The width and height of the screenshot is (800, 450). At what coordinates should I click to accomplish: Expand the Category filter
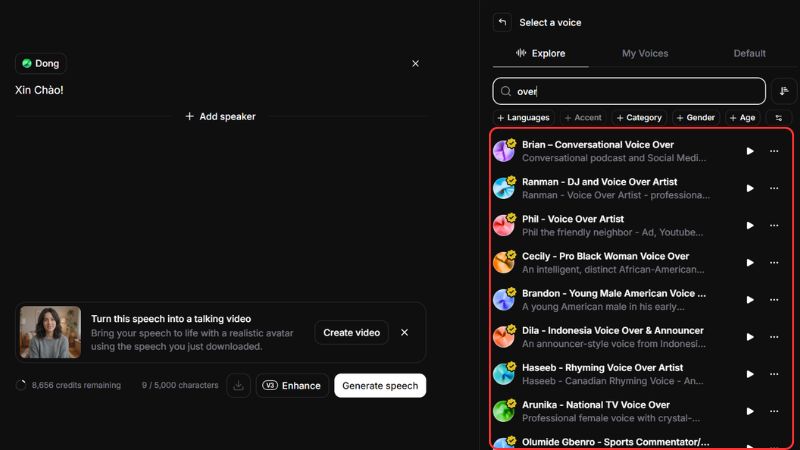[x=639, y=118]
